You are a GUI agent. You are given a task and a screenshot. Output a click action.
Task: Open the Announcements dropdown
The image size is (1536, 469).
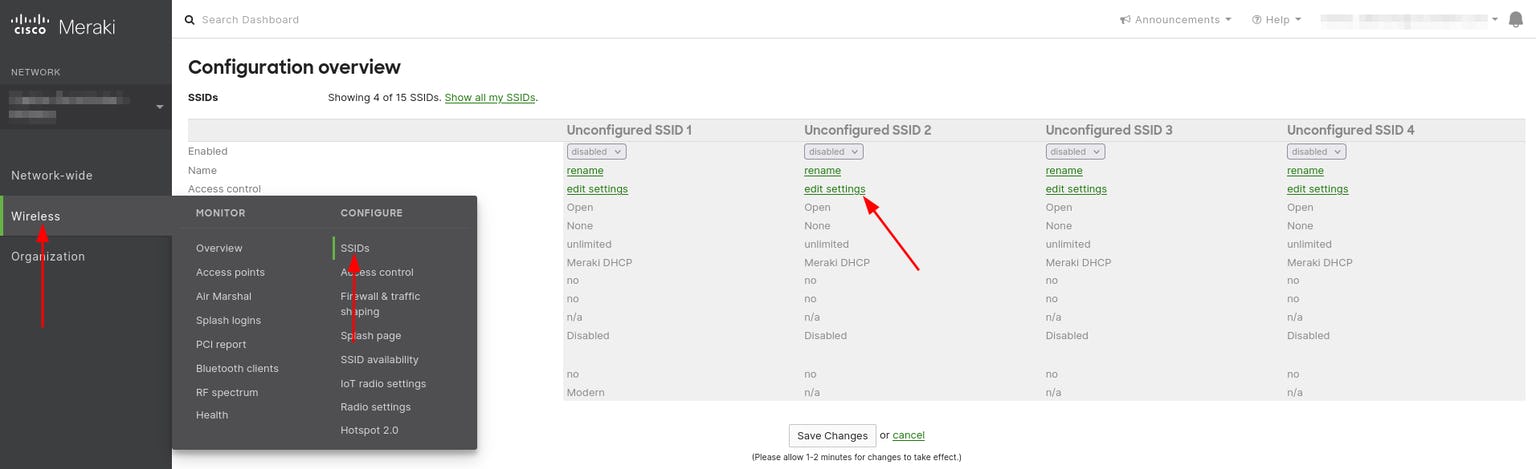pos(1176,20)
